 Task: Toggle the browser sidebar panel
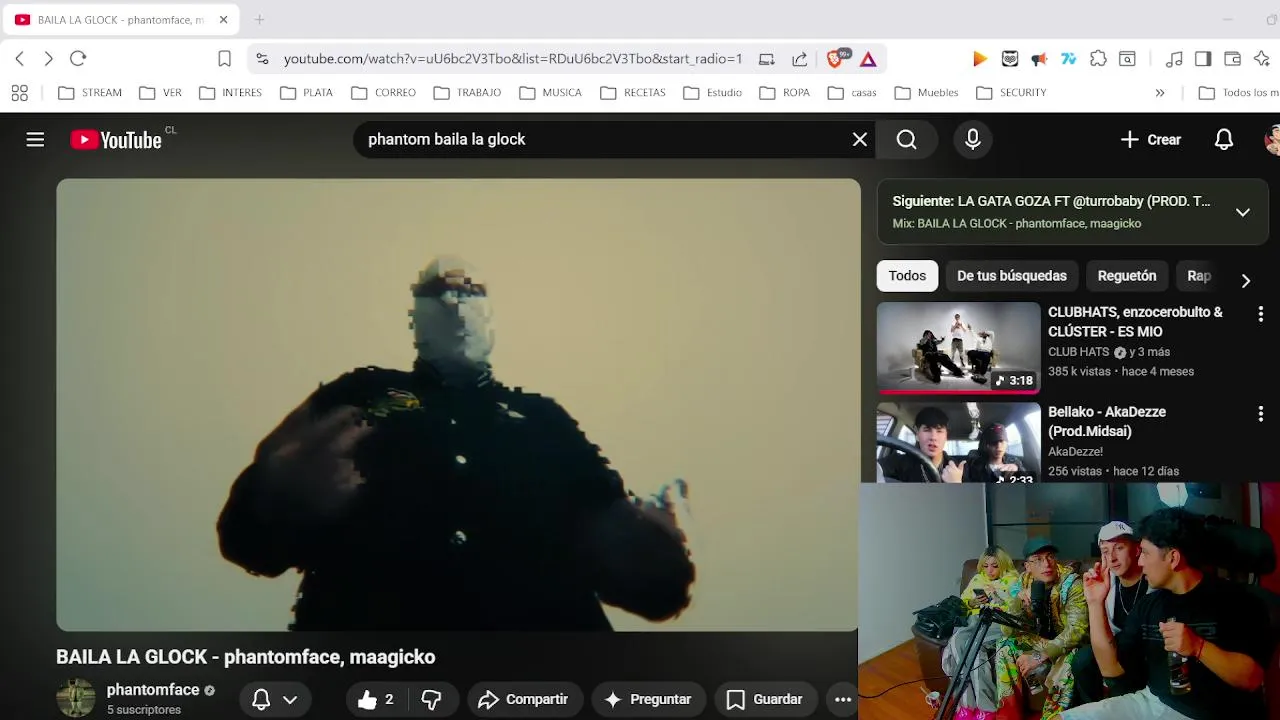point(1203,59)
